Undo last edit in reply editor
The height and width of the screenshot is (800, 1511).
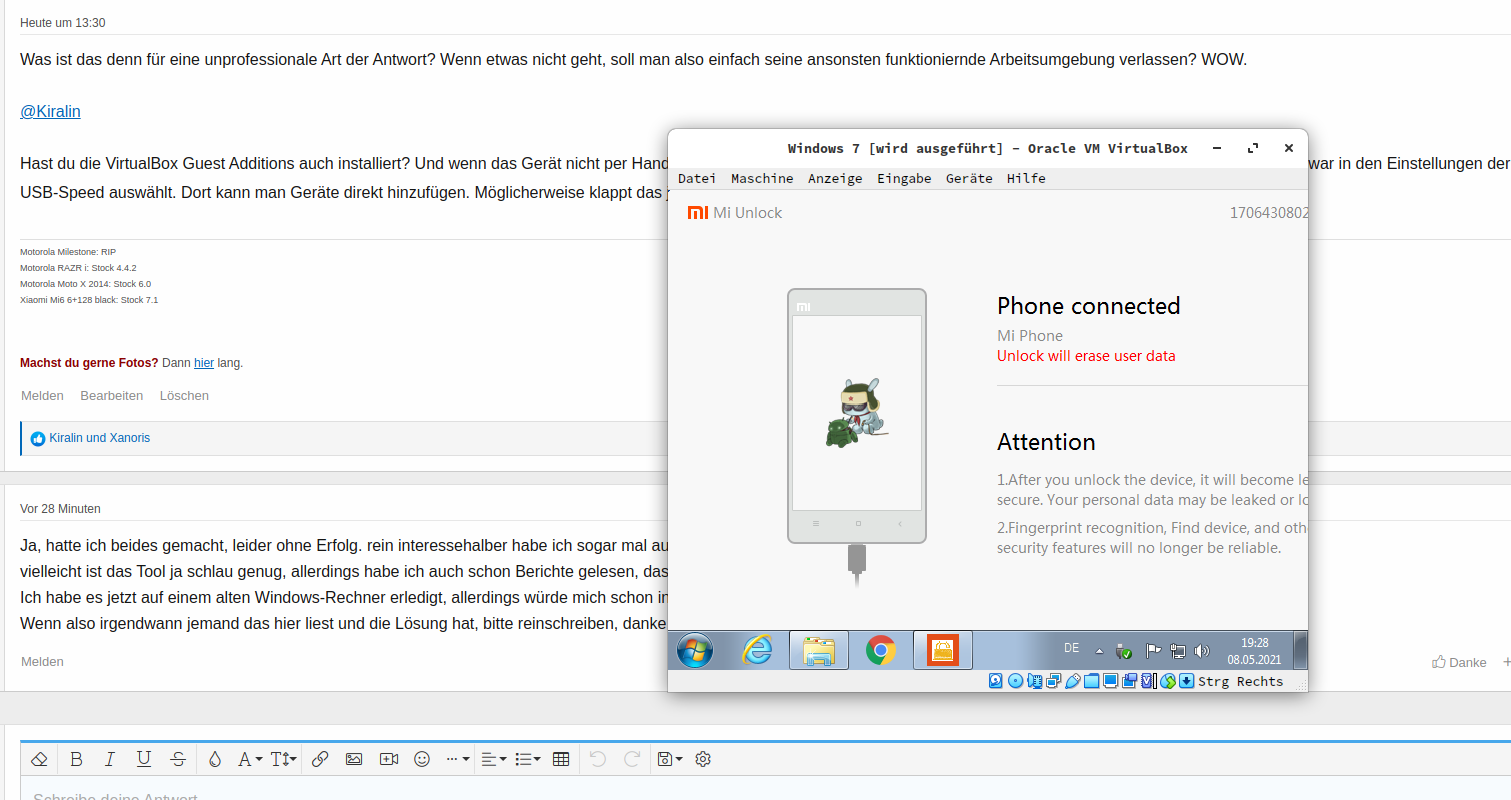(x=598, y=759)
